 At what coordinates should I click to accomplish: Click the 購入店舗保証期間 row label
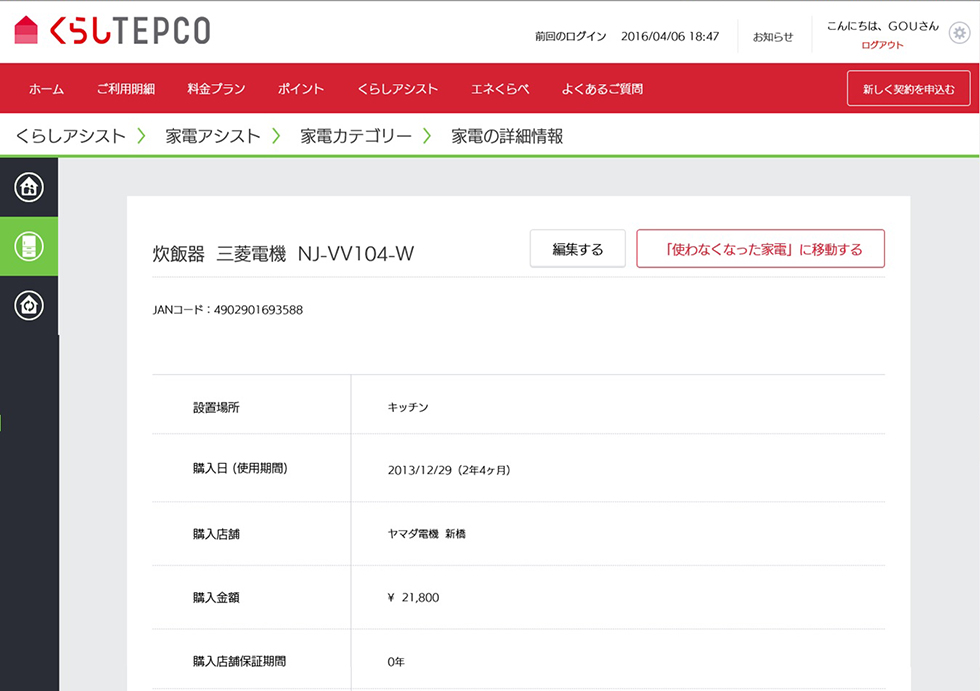[x=239, y=662]
